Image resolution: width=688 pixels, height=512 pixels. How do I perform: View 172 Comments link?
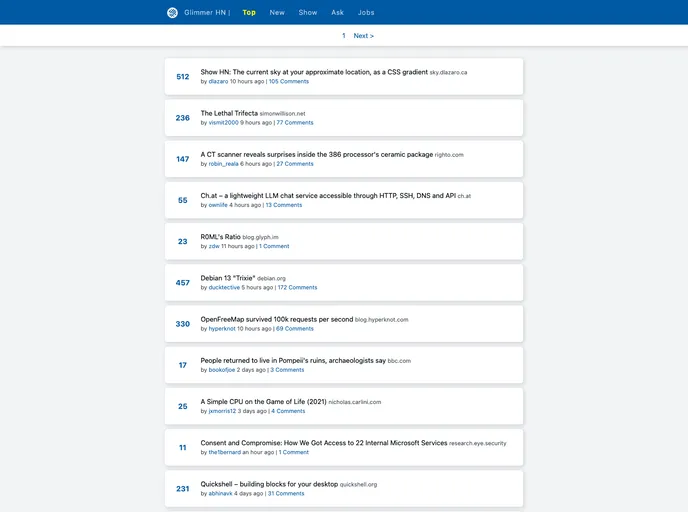coord(297,288)
